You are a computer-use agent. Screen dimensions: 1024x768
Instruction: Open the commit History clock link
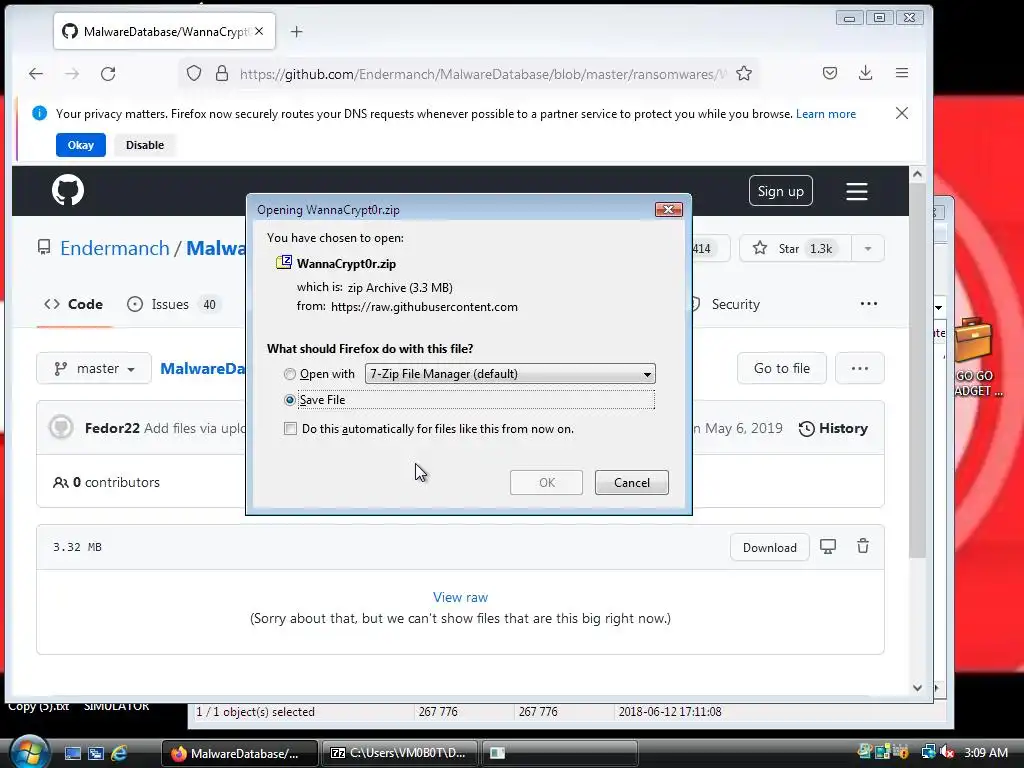point(833,428)
